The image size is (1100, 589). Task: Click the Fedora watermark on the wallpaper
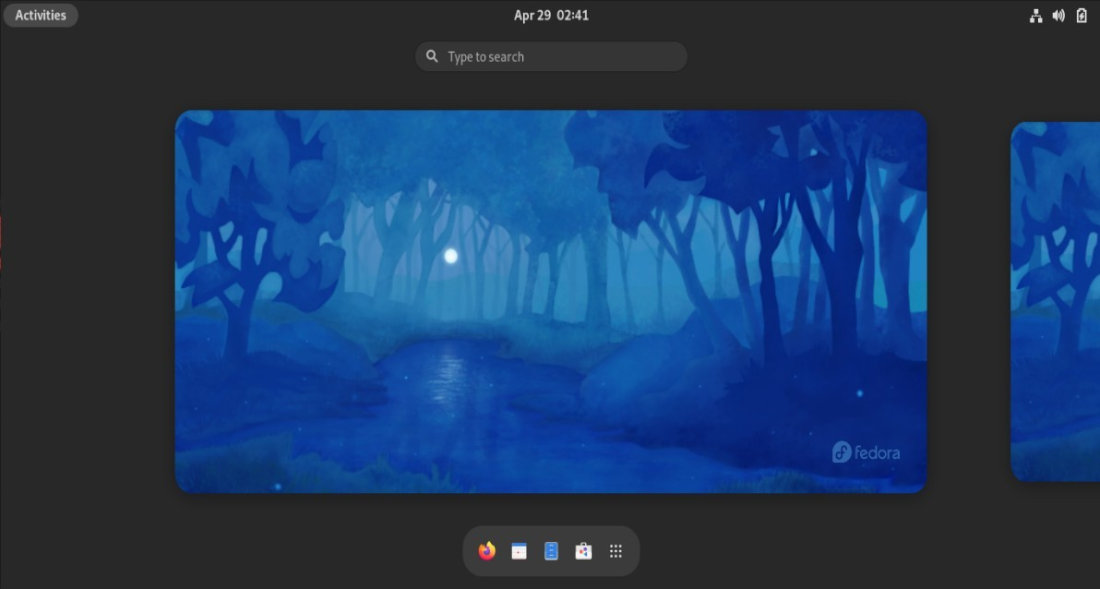click(866, 452)
